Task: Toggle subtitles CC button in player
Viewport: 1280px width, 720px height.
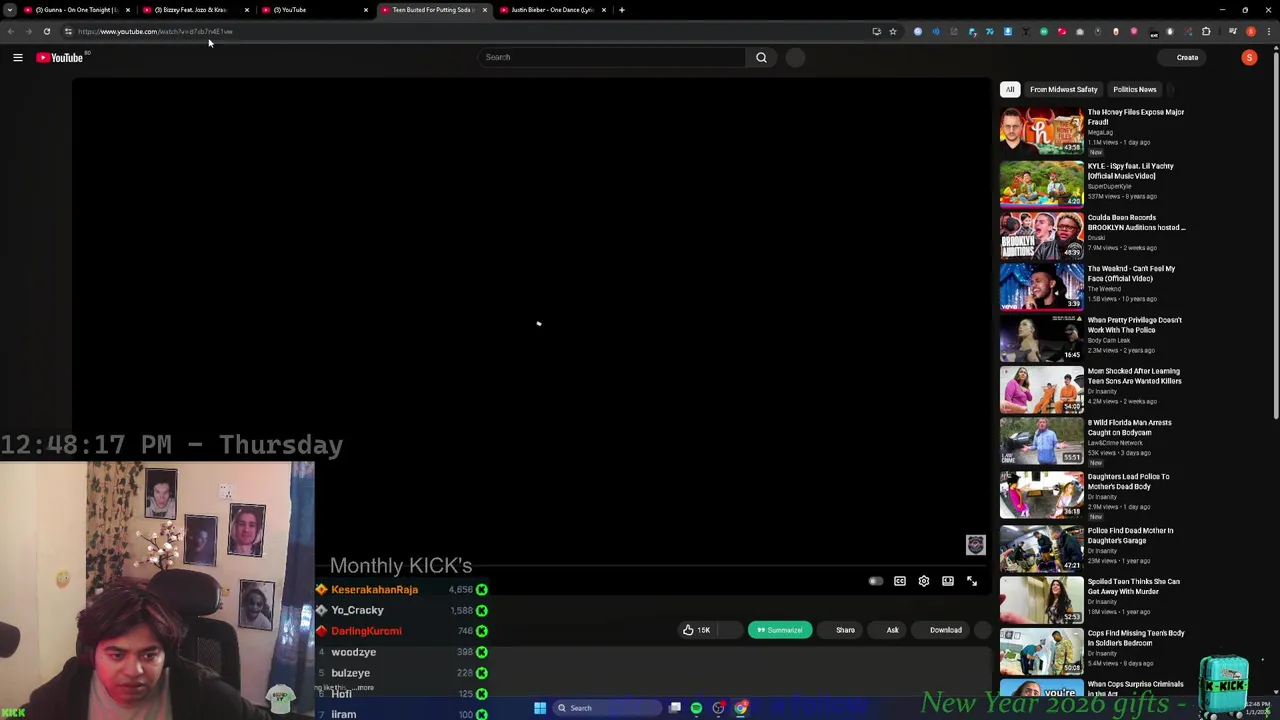Action: [x=899, y=581]
